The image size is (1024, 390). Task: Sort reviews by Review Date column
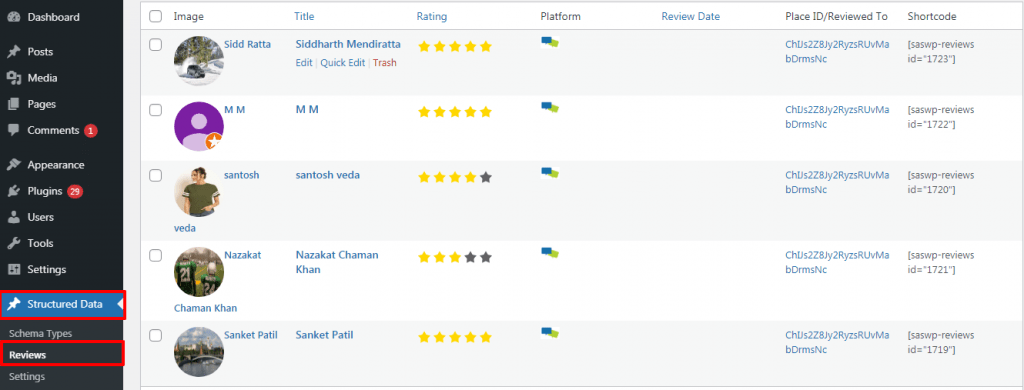690,16
